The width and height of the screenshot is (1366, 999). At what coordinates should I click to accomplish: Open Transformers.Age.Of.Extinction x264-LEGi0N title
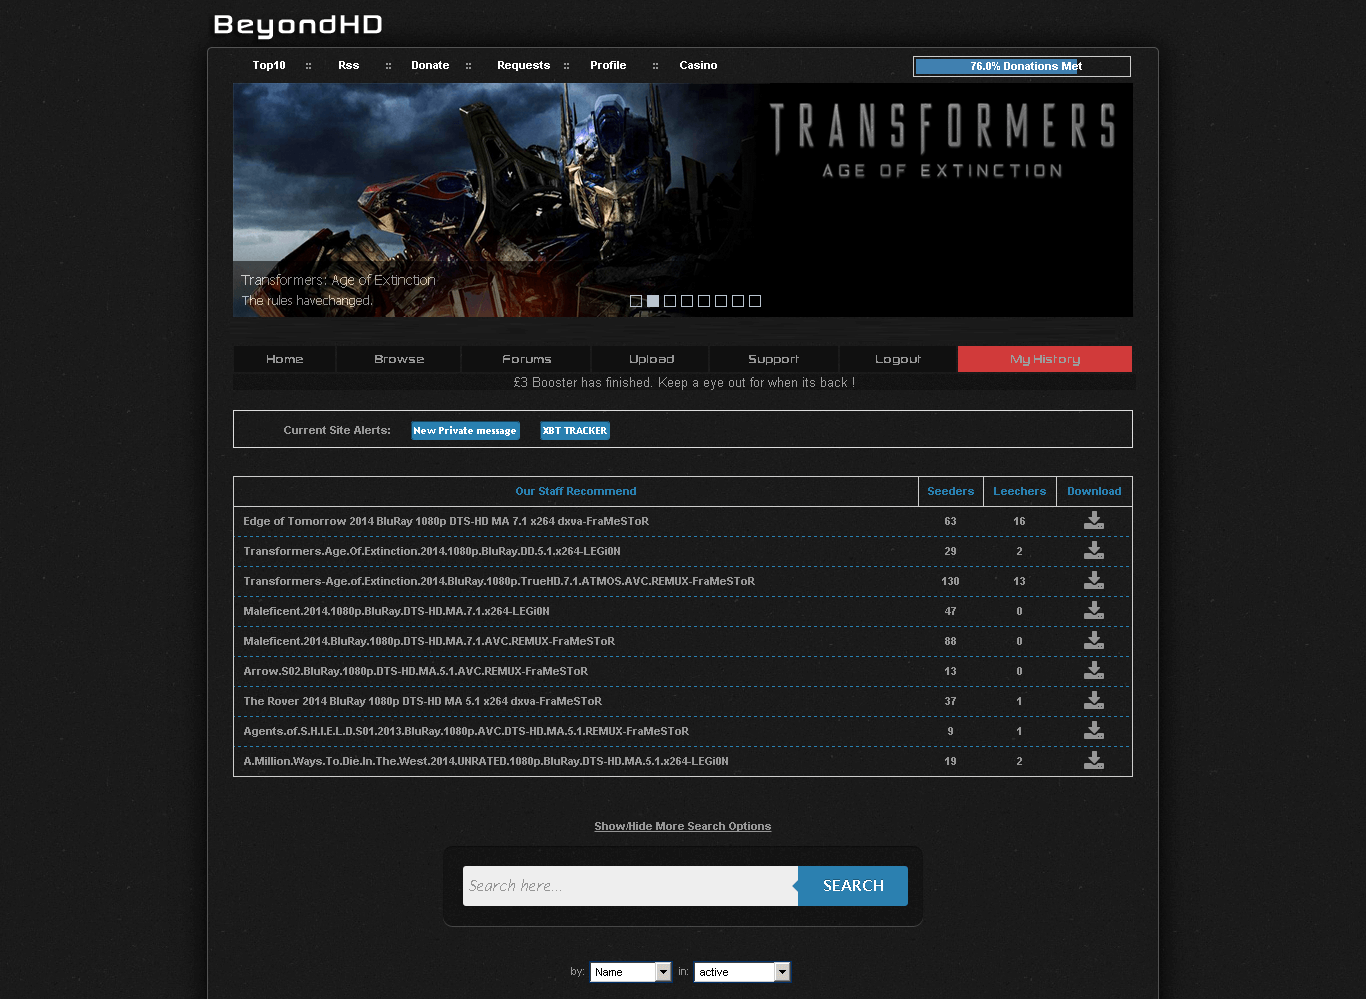tap(432, 551)
